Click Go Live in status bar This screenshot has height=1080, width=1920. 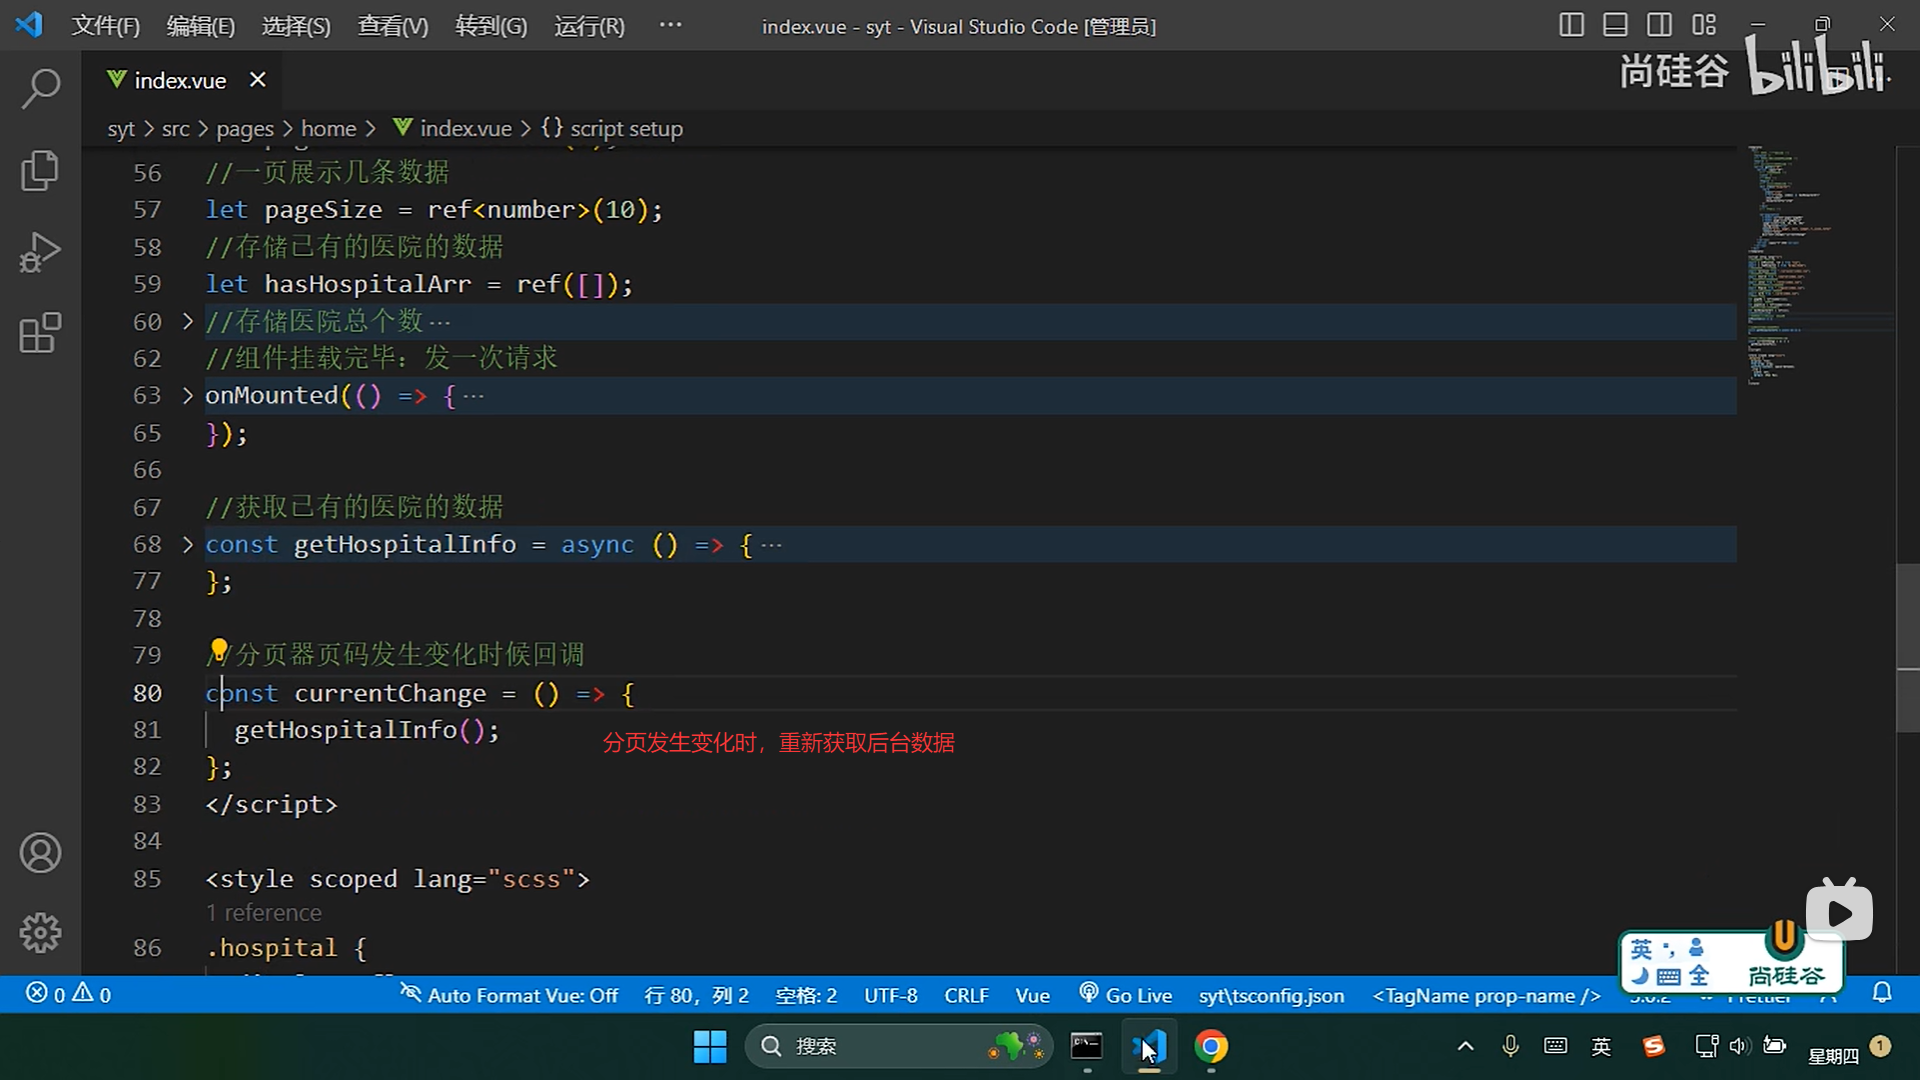click(1126, 995)
